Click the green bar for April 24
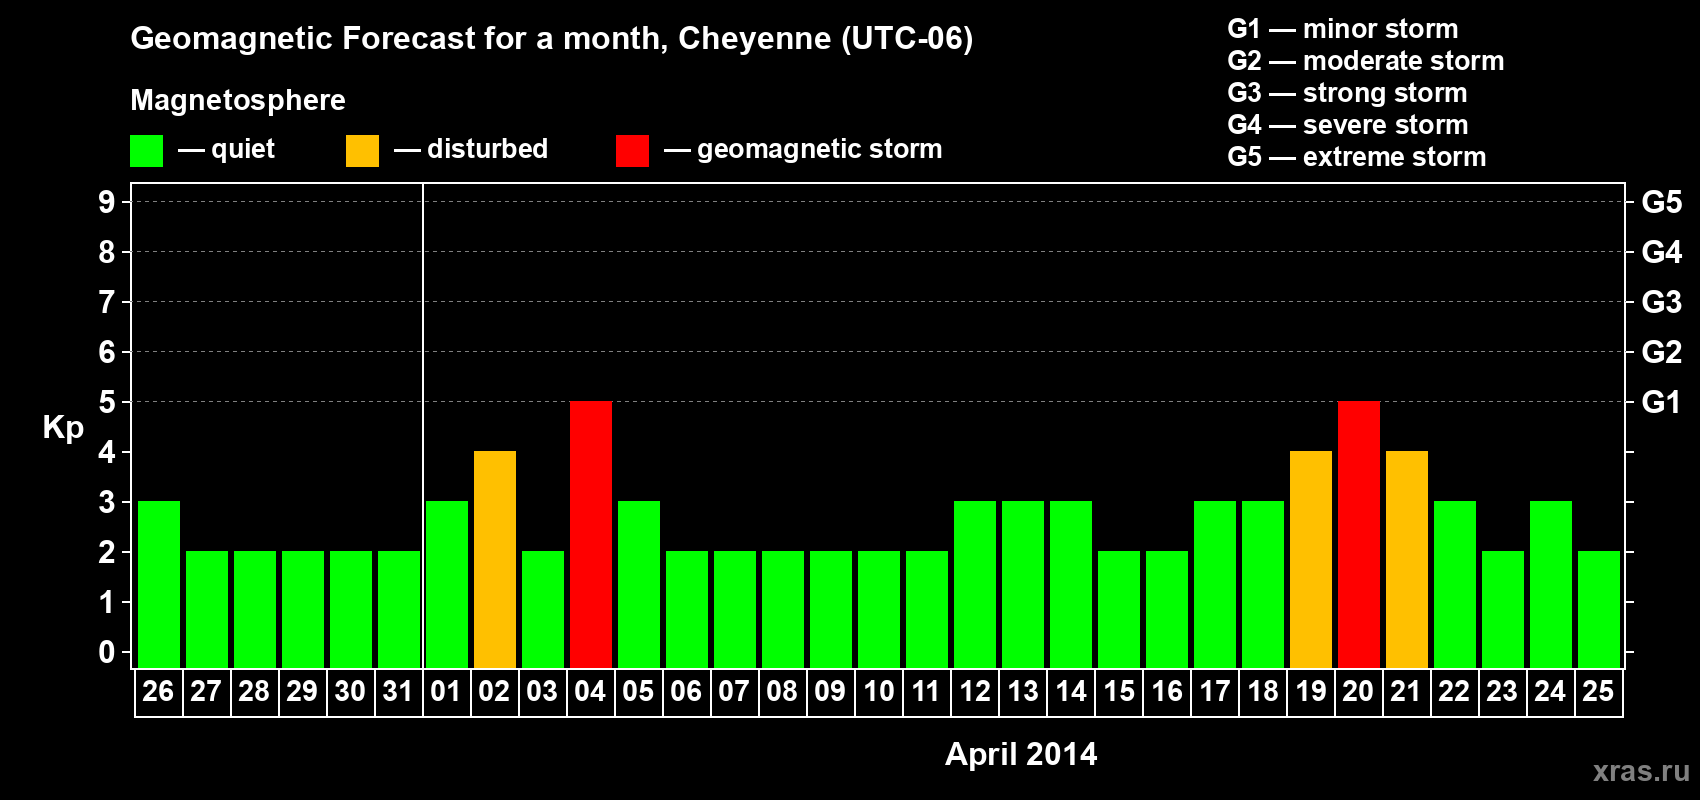Image resolution: width=1700 pixels, height=800 pixels. (1551, 584)
